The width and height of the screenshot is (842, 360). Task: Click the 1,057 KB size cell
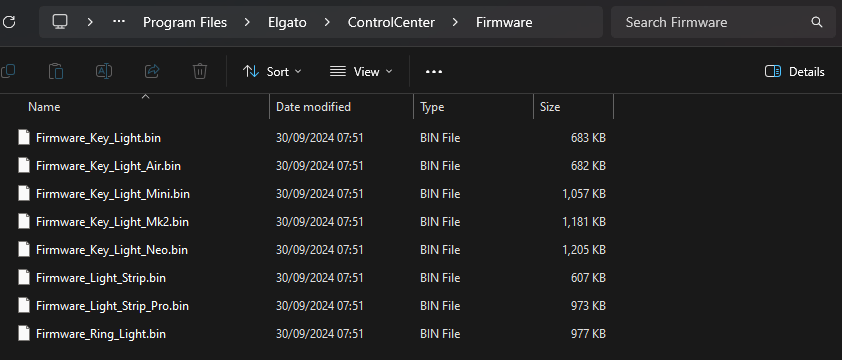point(584,194)
